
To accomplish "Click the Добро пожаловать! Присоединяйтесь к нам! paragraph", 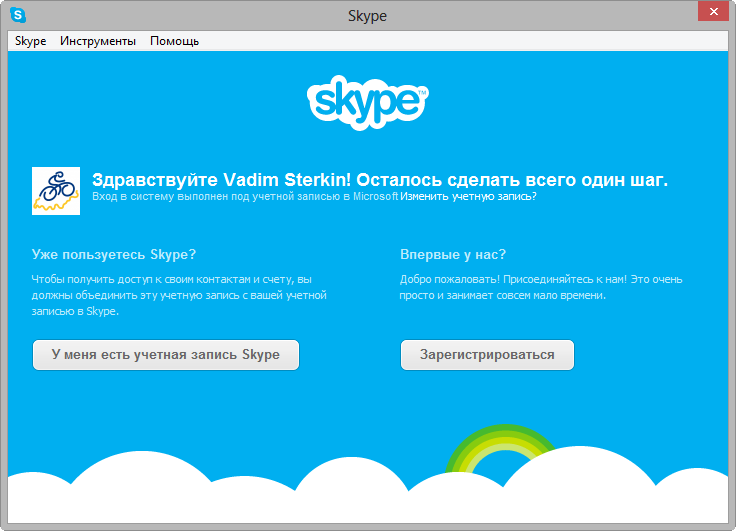I will coord(541,287).
